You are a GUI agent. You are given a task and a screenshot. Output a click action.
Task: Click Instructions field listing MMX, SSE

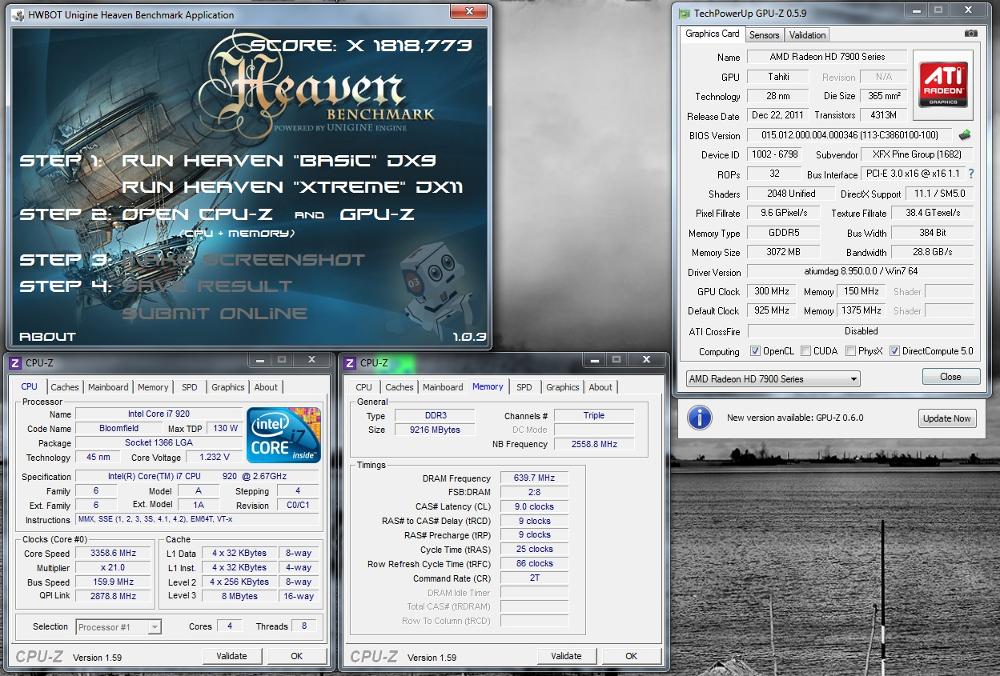coord(196,519)
